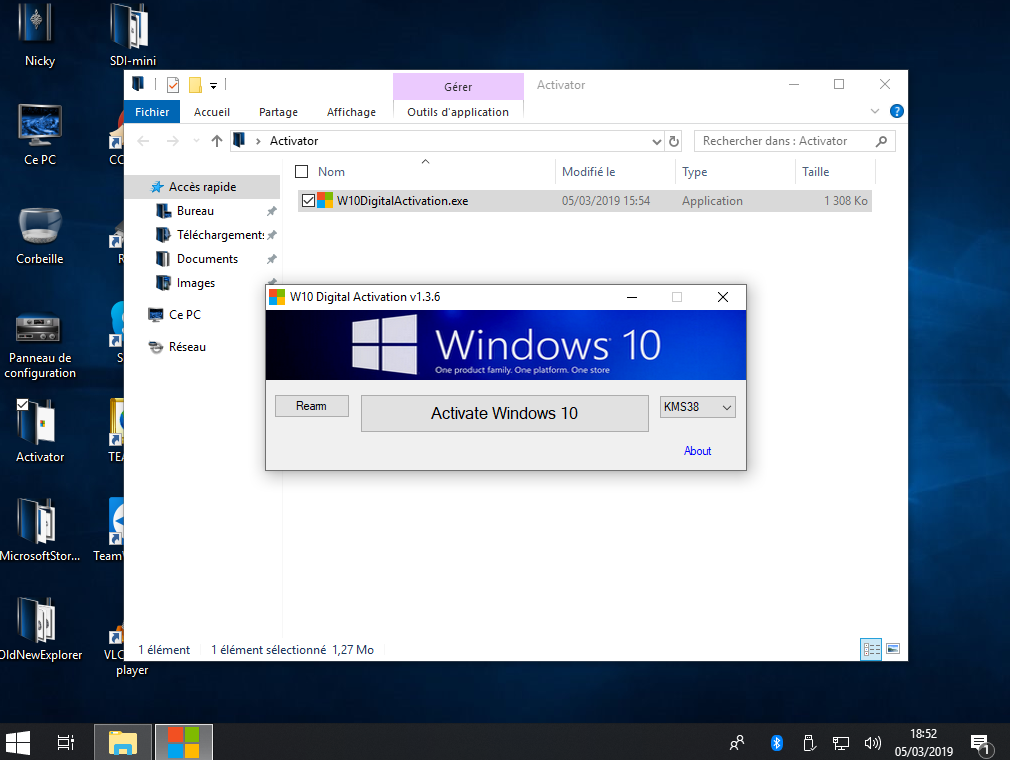
Task: Refresh the Activator folder view
Action: (x=674, y=141)
